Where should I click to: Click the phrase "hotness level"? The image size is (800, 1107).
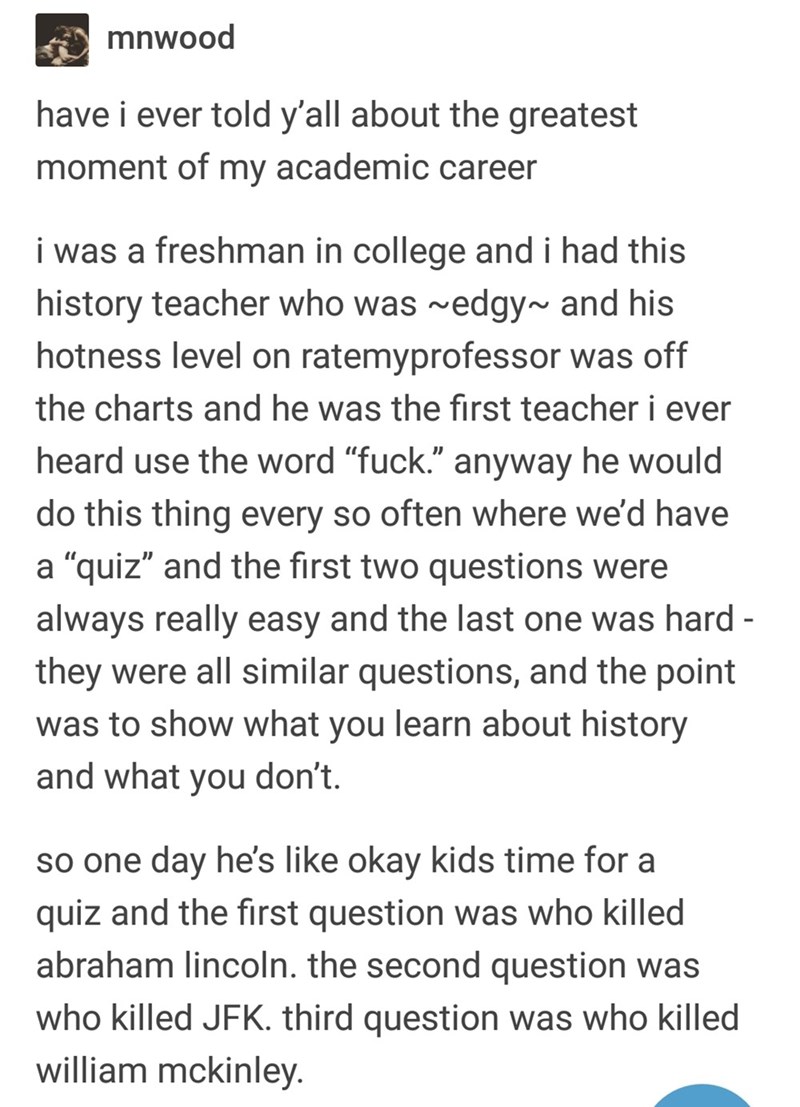pyautogui.click(x=144, y=358)
